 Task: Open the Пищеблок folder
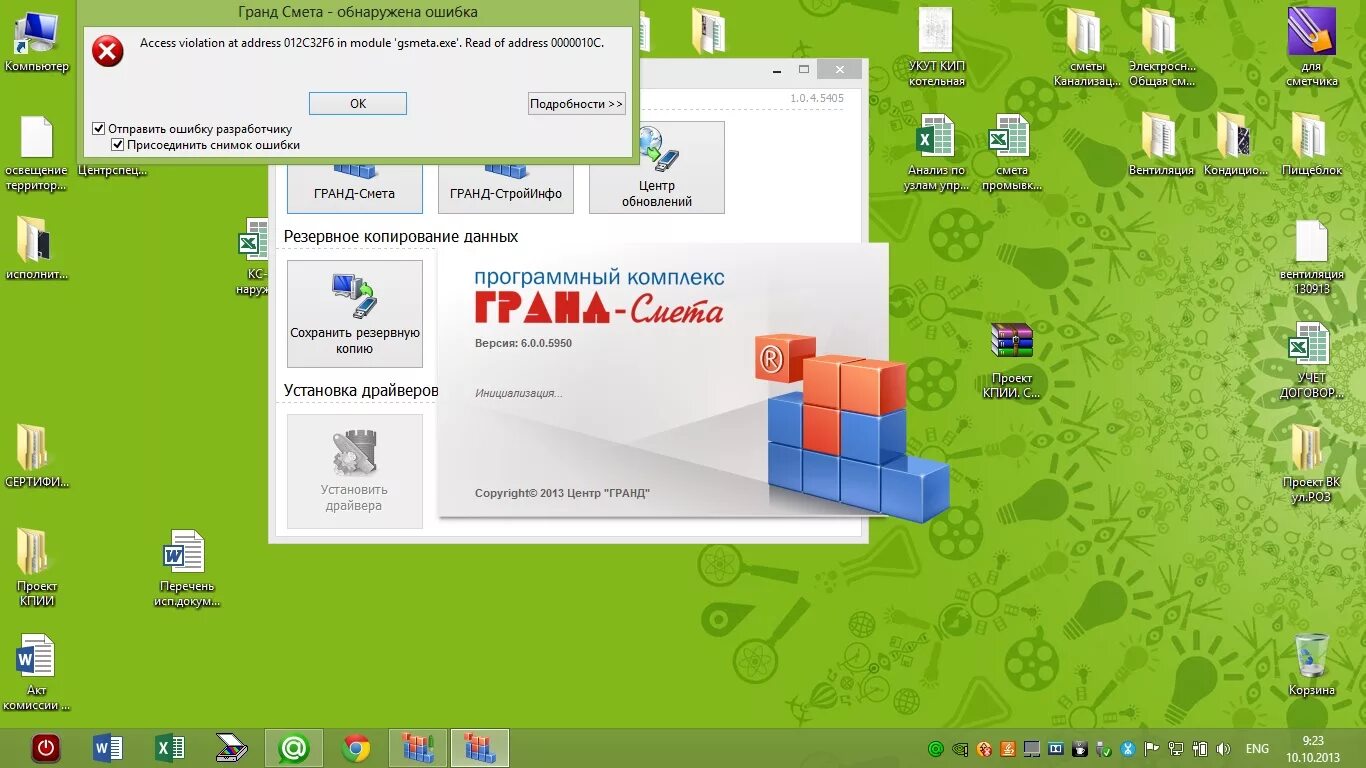1311,145
